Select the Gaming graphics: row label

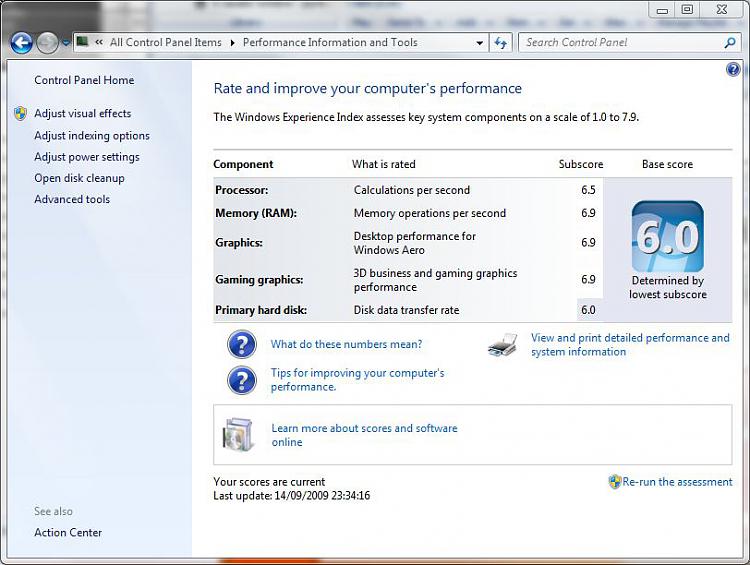pyautogui.click(x=259, y=279)
